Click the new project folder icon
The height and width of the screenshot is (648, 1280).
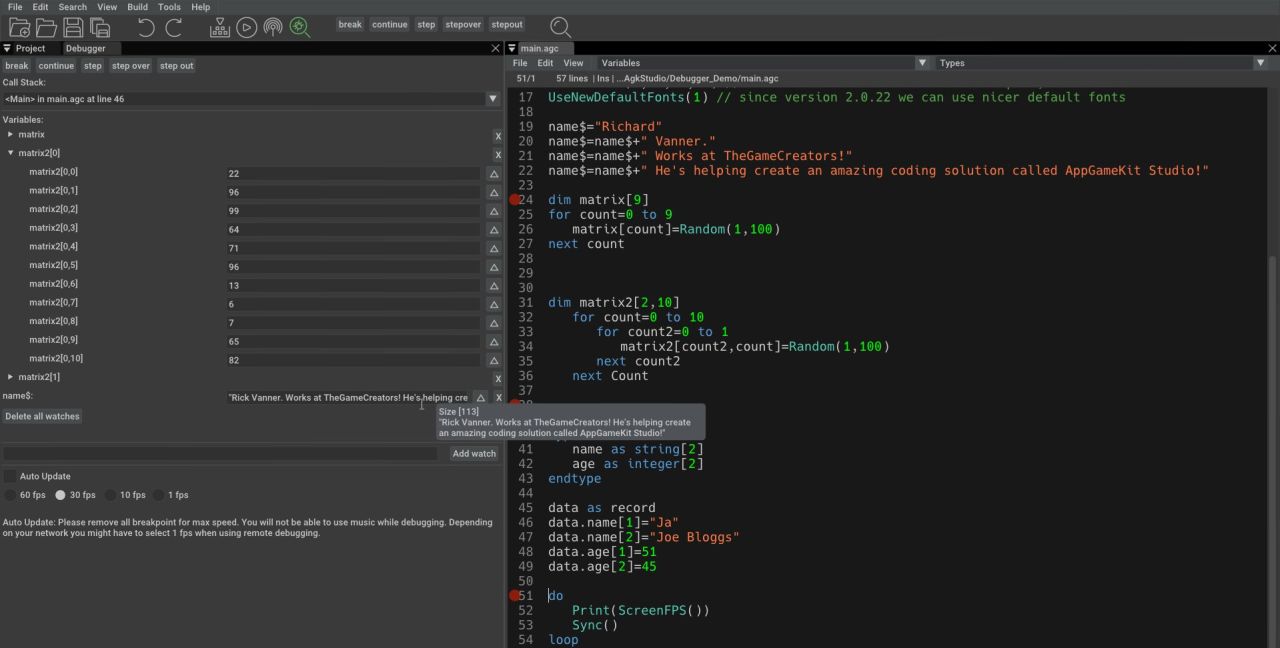(x=19, y=27)
